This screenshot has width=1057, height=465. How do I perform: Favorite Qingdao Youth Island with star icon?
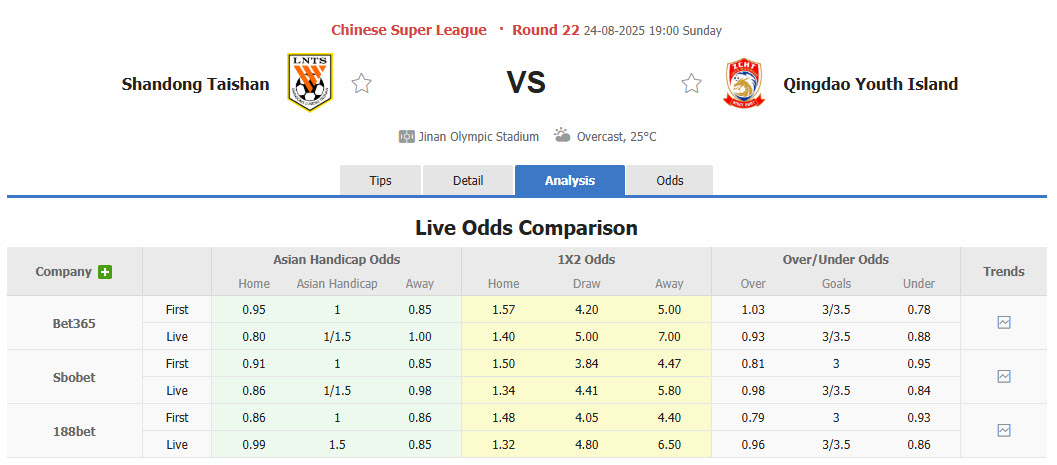point(691,84)
